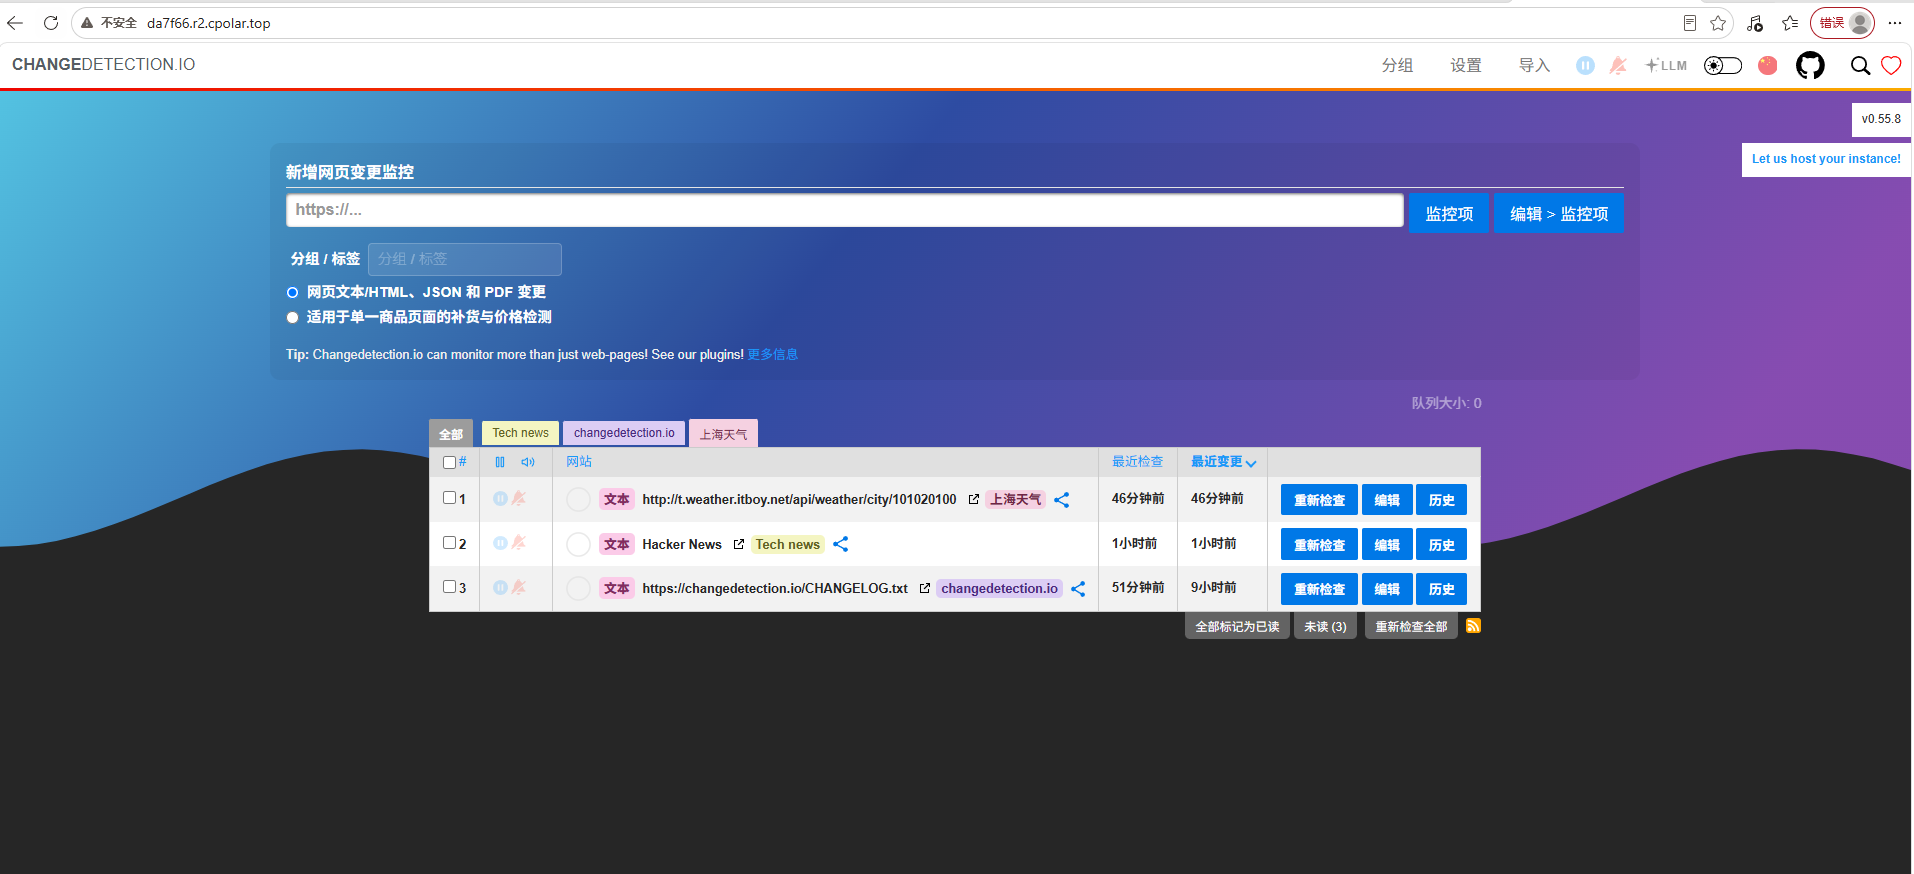Mute all notifications via header bell icon
The width and height of the screenshot is (1914, 874).
coord(1618,65)
